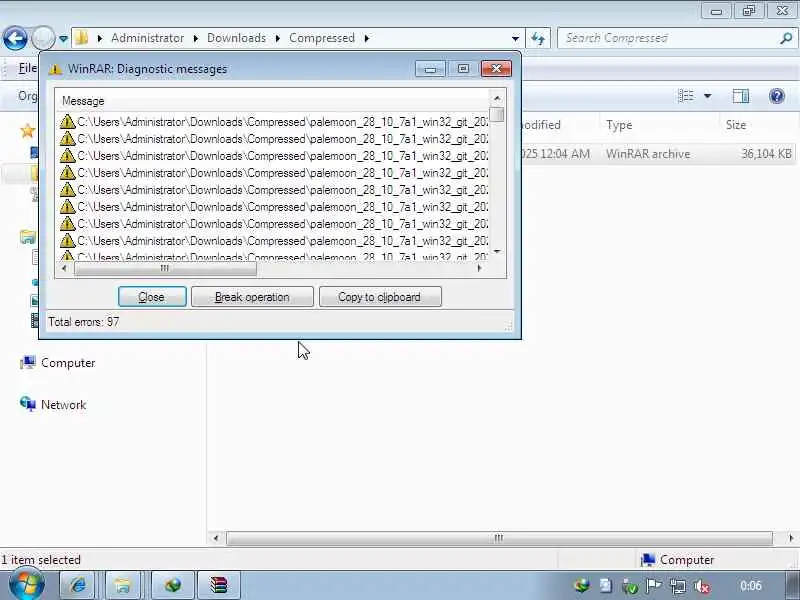Open Internet Explorer from the taskbar

pyautogui.click(x=78, y=585)
